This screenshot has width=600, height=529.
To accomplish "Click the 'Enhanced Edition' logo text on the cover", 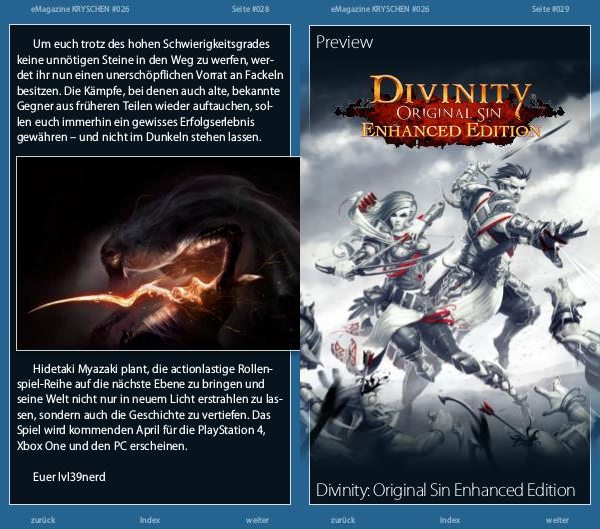I will (451, 130).
